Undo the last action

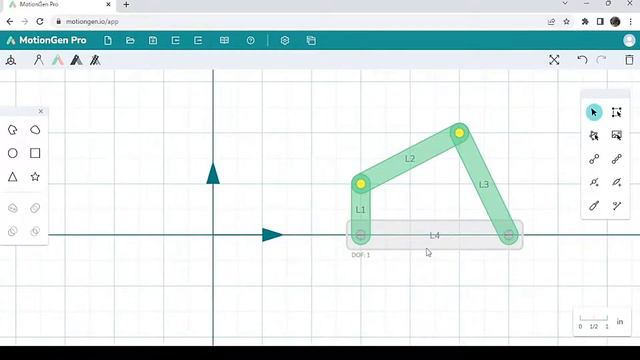coord(582,60)
